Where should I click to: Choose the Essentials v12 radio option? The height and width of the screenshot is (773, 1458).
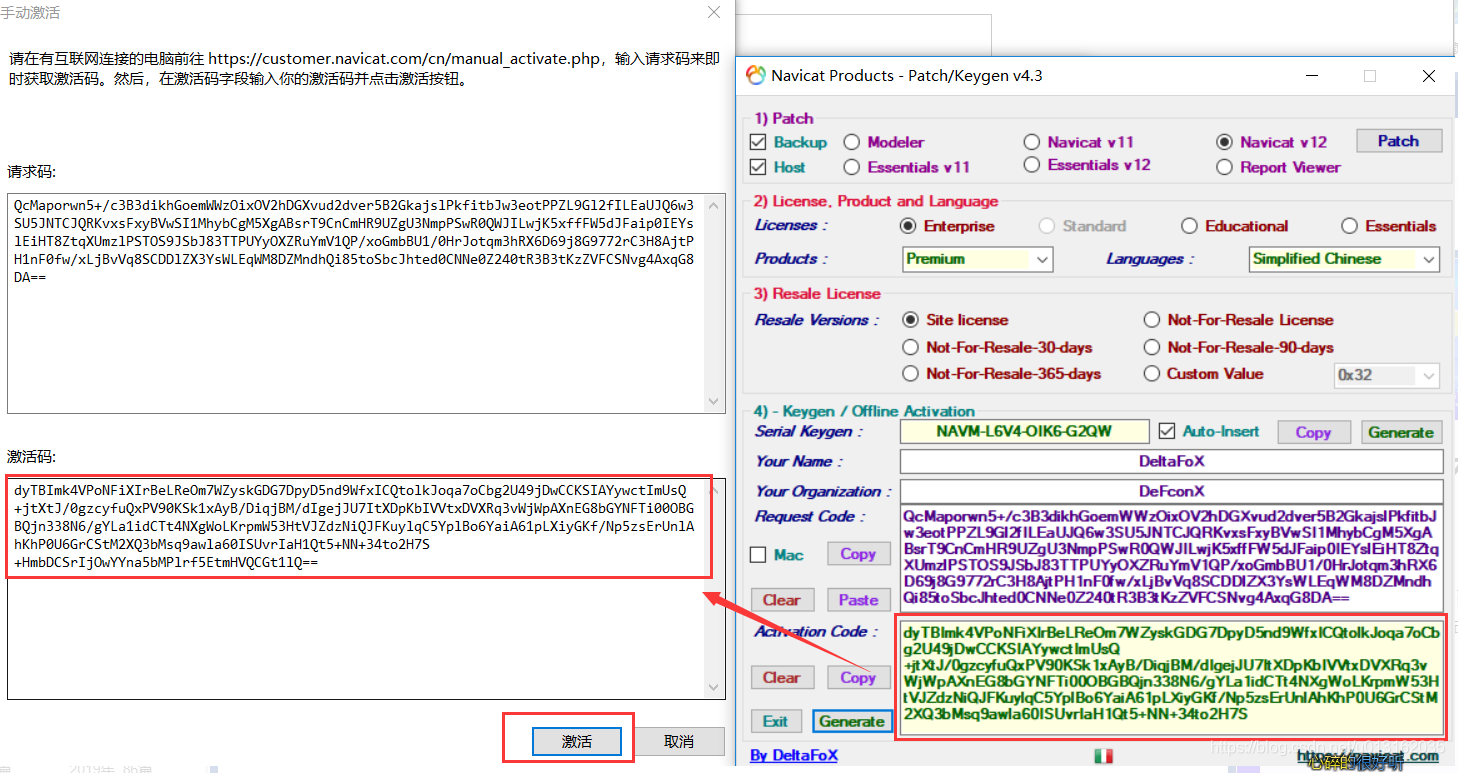click(1032, 165)
